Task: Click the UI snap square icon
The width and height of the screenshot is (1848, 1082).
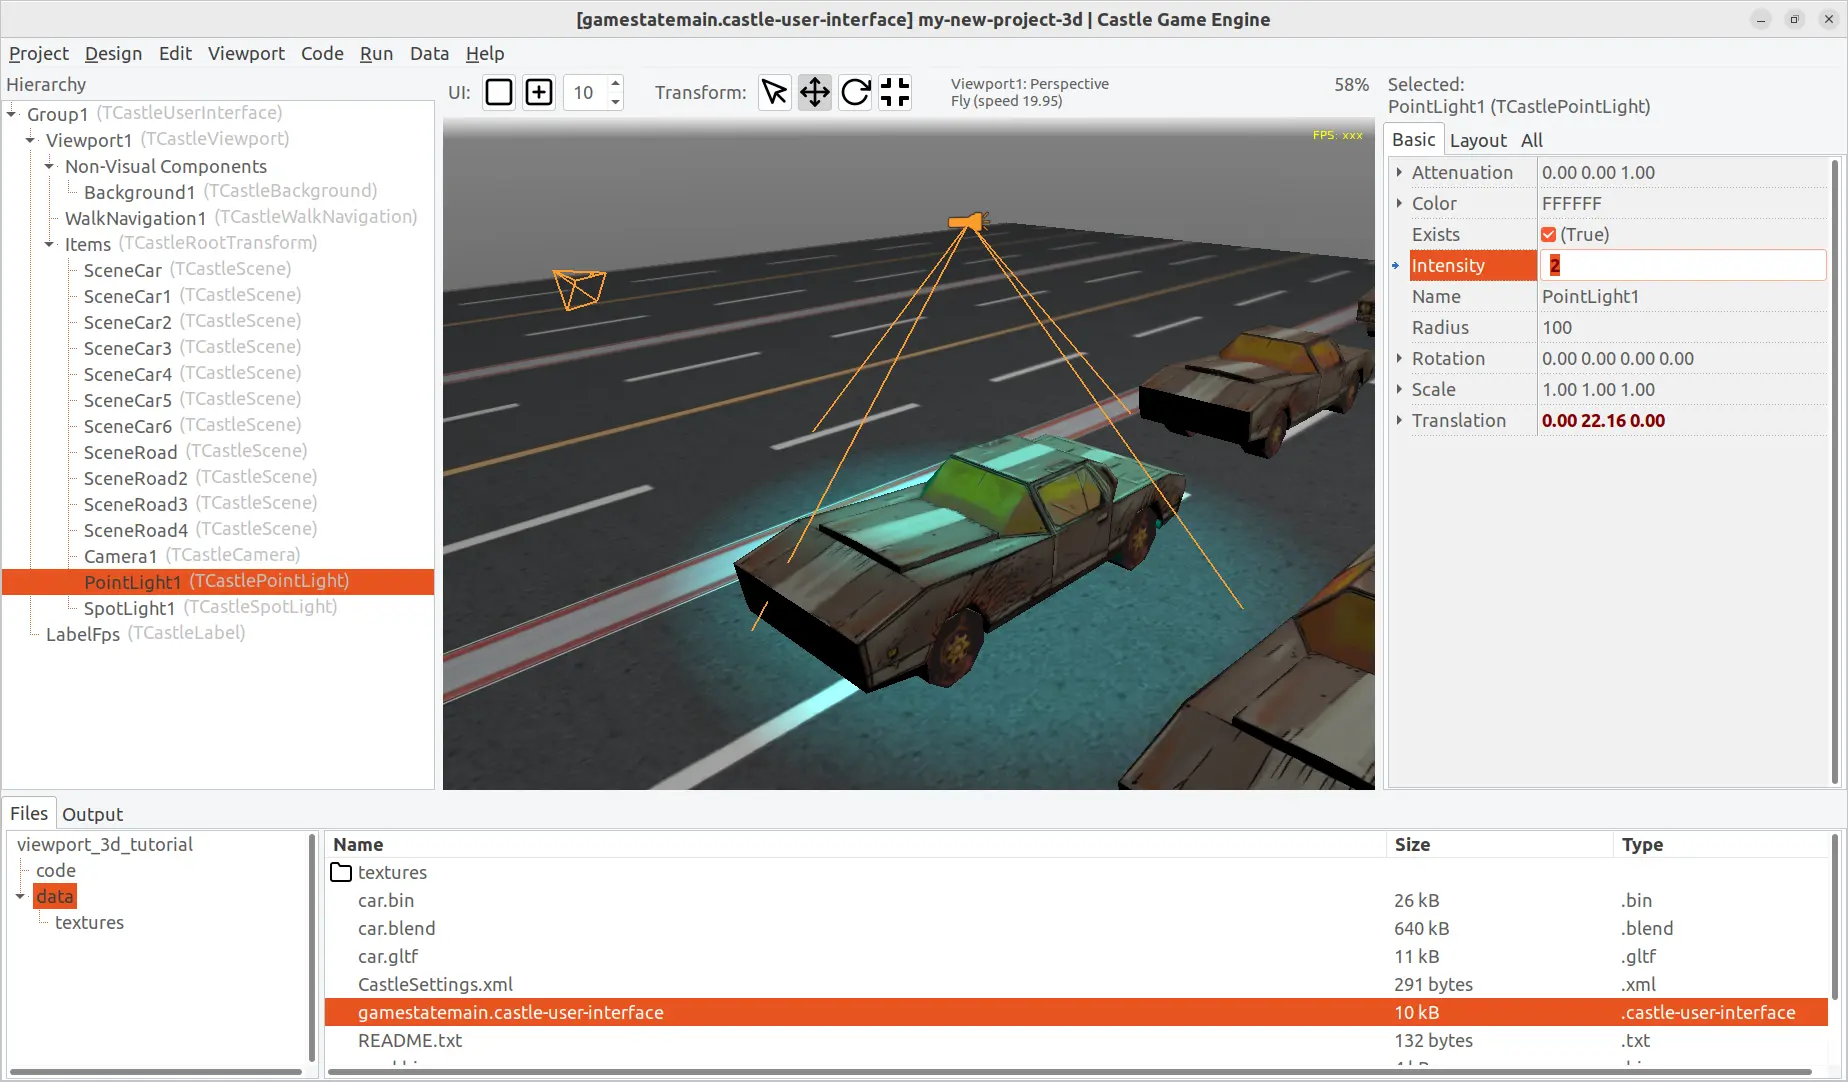Action: pyautogui.click(x=499, y=92)
